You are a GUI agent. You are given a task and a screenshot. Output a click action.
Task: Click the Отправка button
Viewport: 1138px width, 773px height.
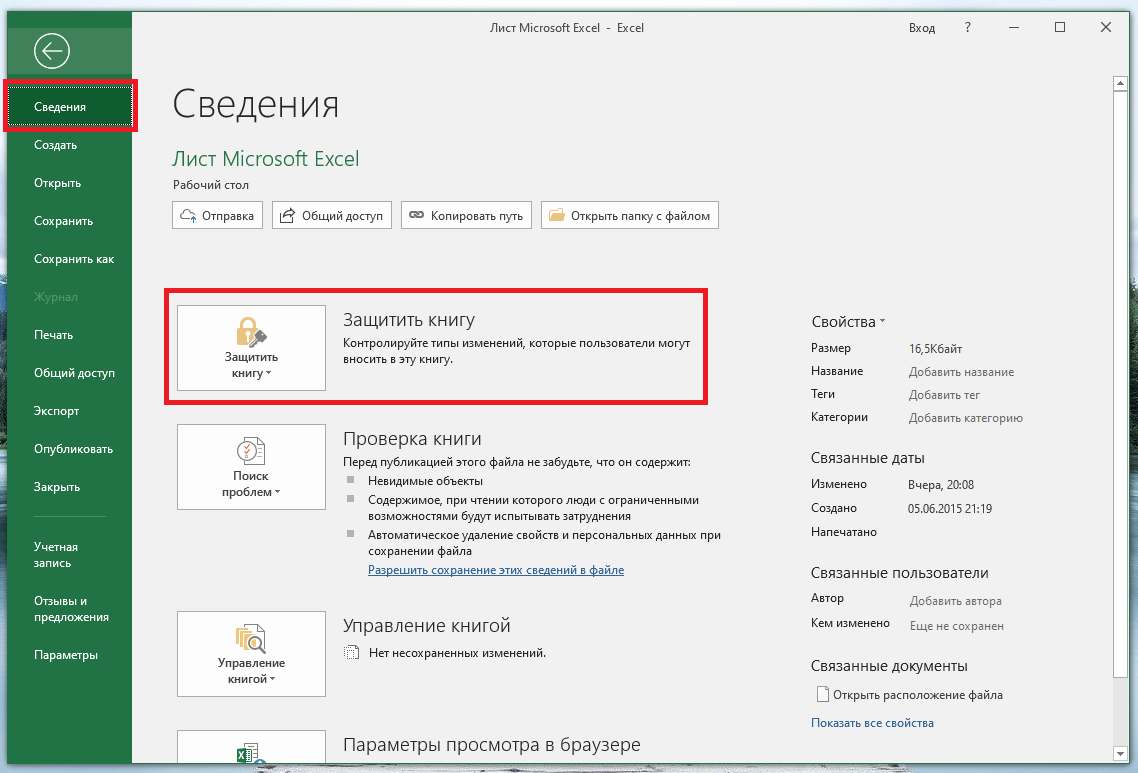click(217, 216)
